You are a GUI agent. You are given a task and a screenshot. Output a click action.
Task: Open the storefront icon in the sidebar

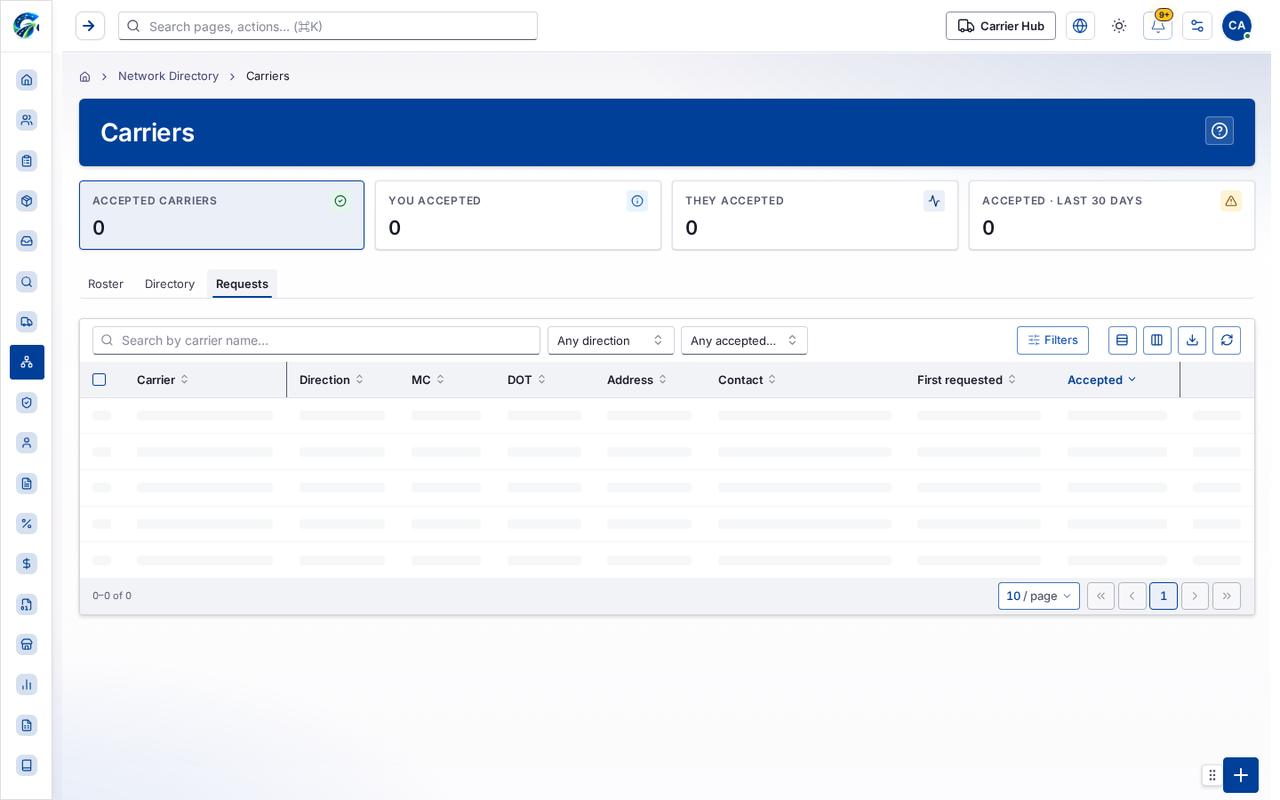[x=27, y=645]
